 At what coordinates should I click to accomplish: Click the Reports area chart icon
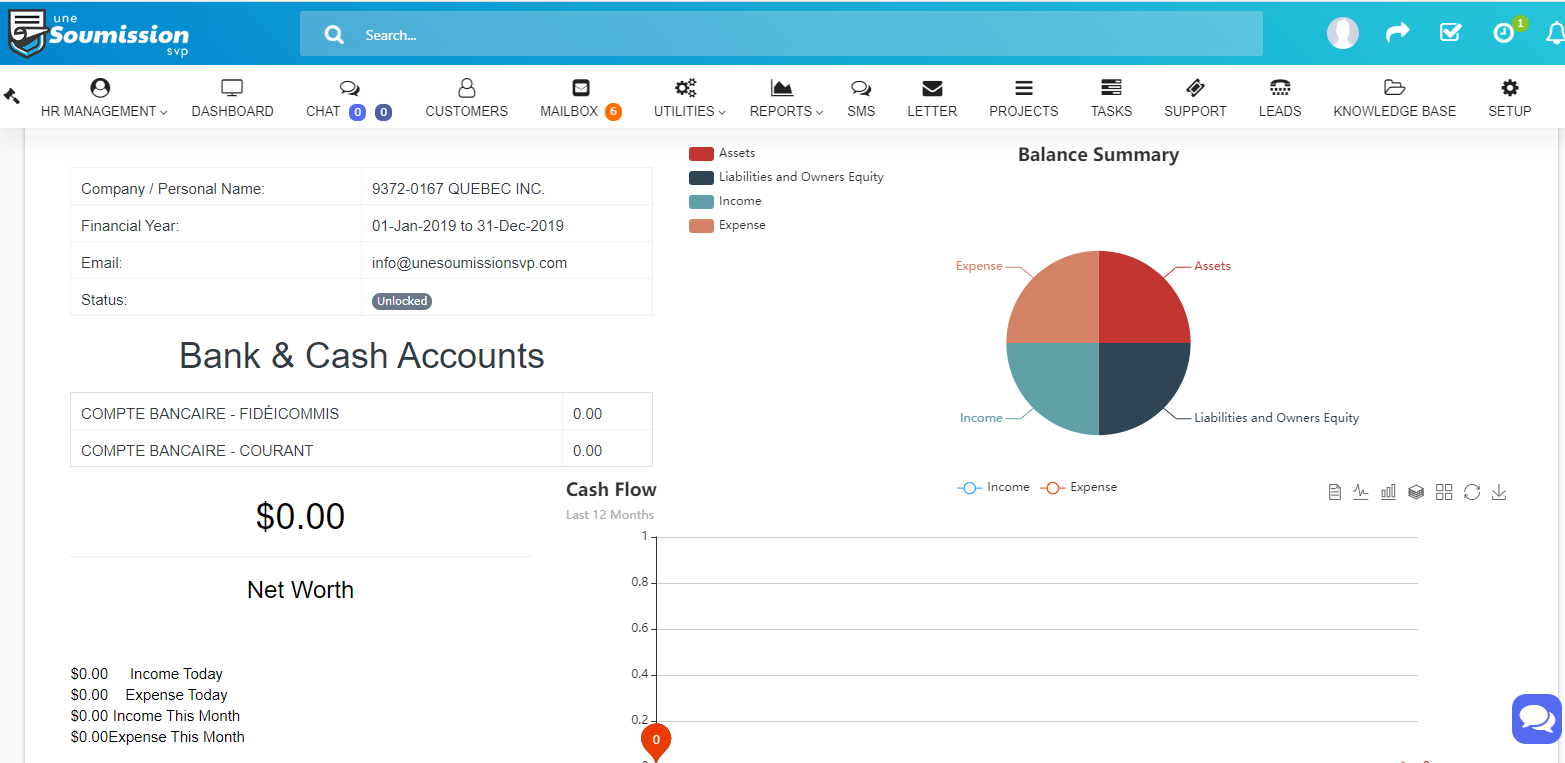pyautogui.click(x=782, y=88)
